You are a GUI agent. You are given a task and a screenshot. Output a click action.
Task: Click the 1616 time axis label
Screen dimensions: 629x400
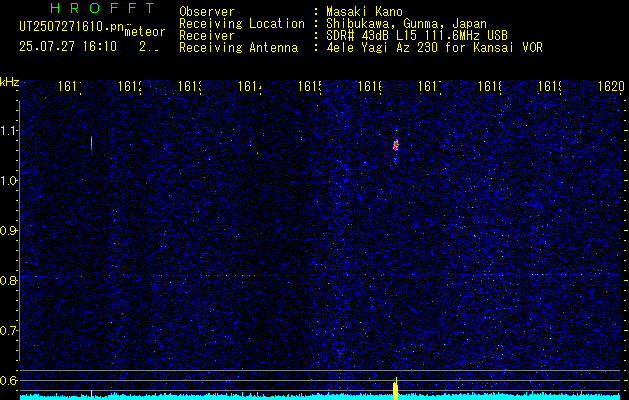[x=370, y=86]
